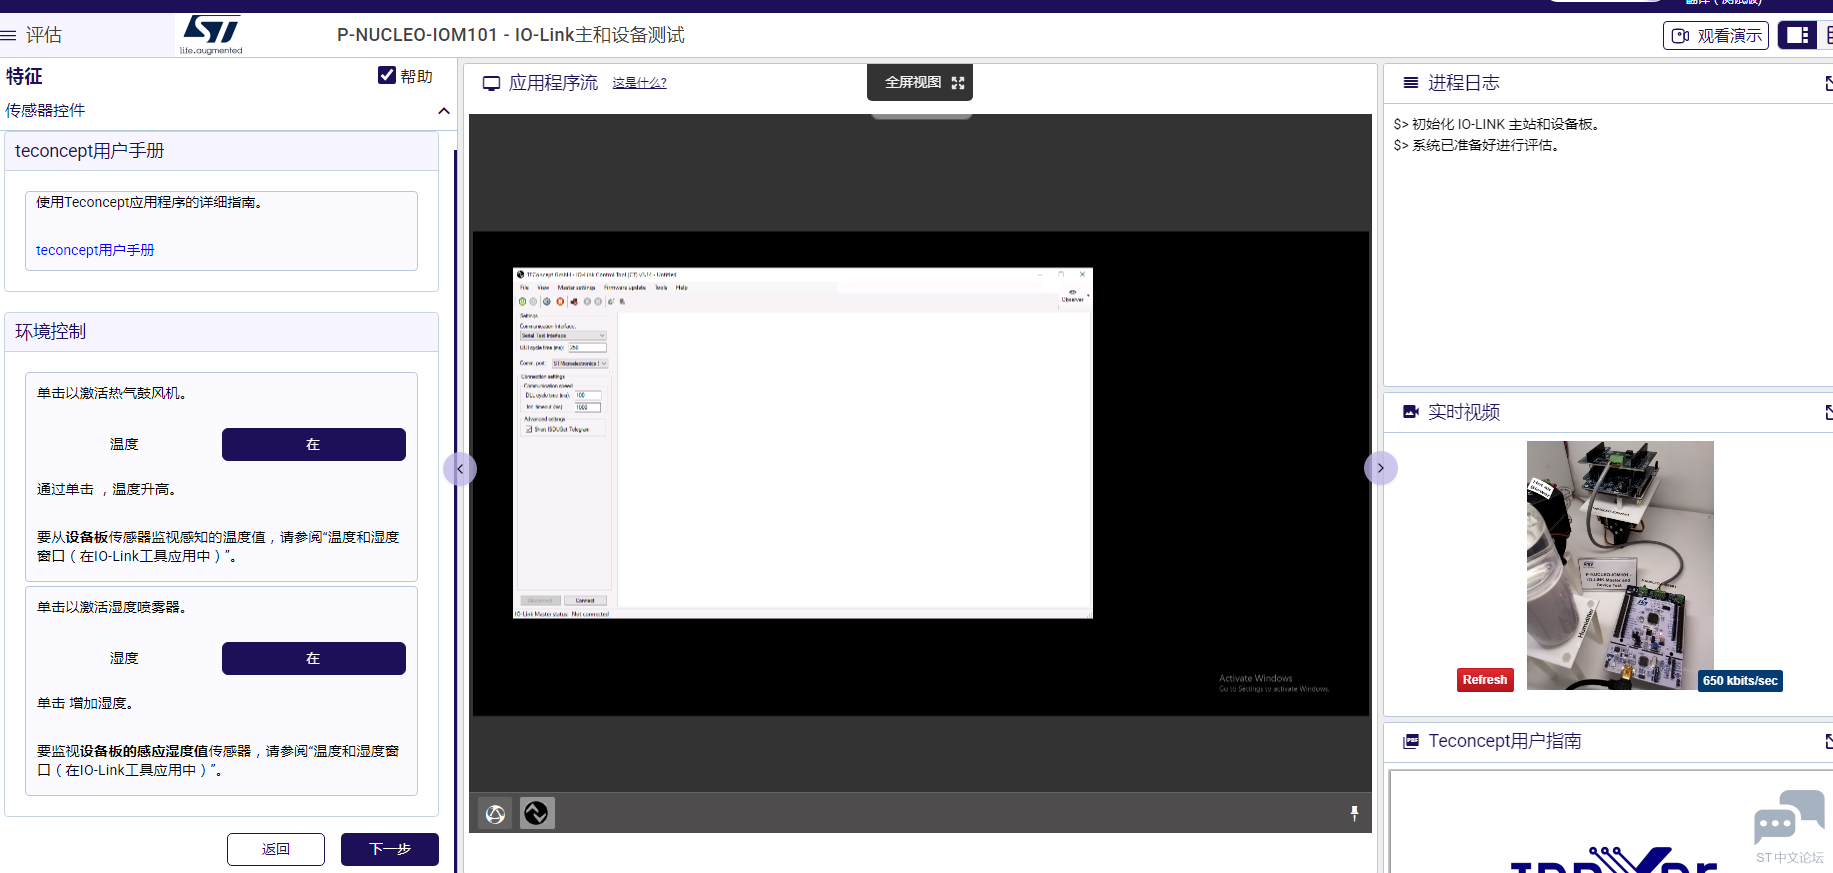Click the ST life.augmented logo
Viewport: 1833px width, 873px height.
[211, 35]
